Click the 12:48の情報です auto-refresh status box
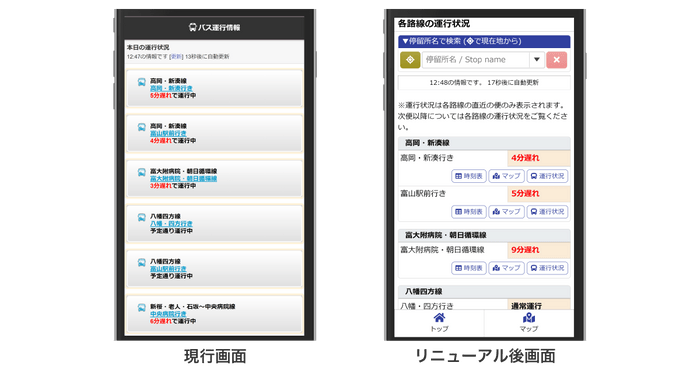 (x=484, y=83)
